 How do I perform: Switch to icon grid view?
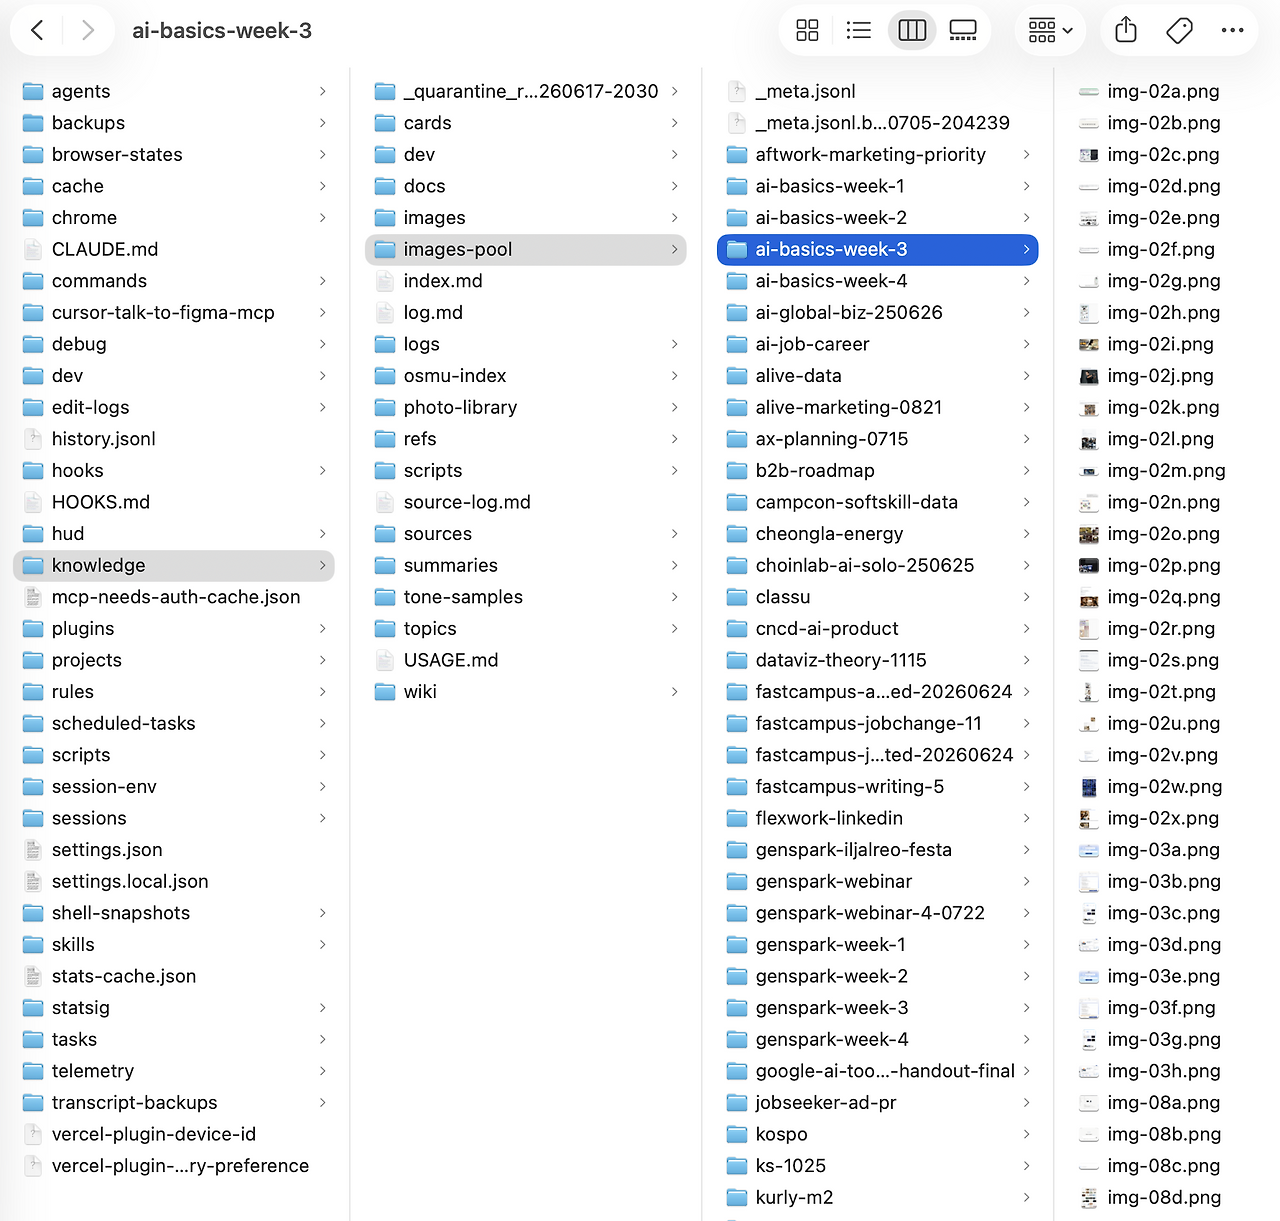(x=807, y=30)
